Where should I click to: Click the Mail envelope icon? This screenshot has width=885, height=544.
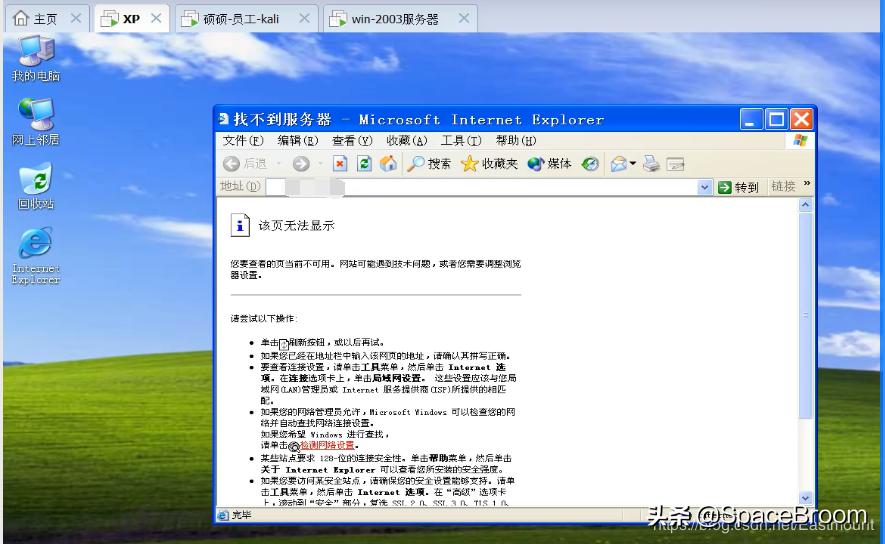click(x=619, y=164)
